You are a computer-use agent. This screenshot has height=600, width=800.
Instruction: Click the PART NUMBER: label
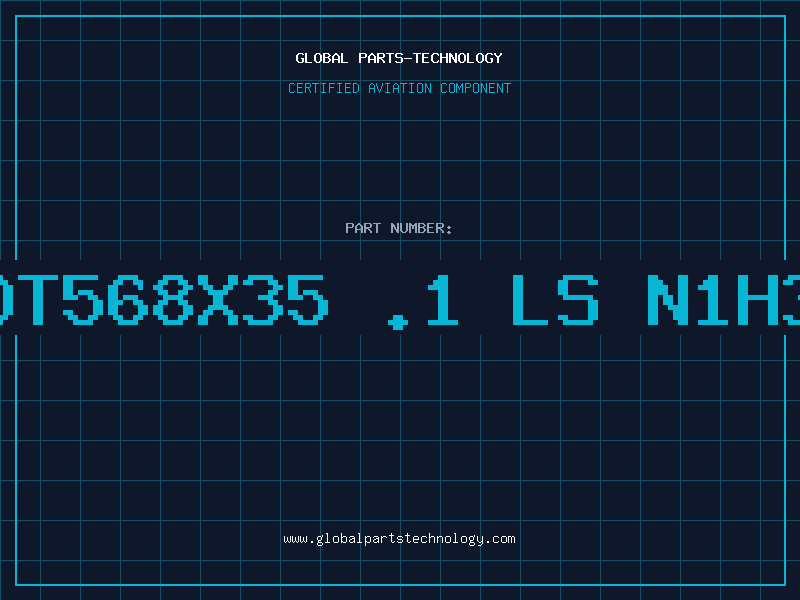click(x=399, y=228)
